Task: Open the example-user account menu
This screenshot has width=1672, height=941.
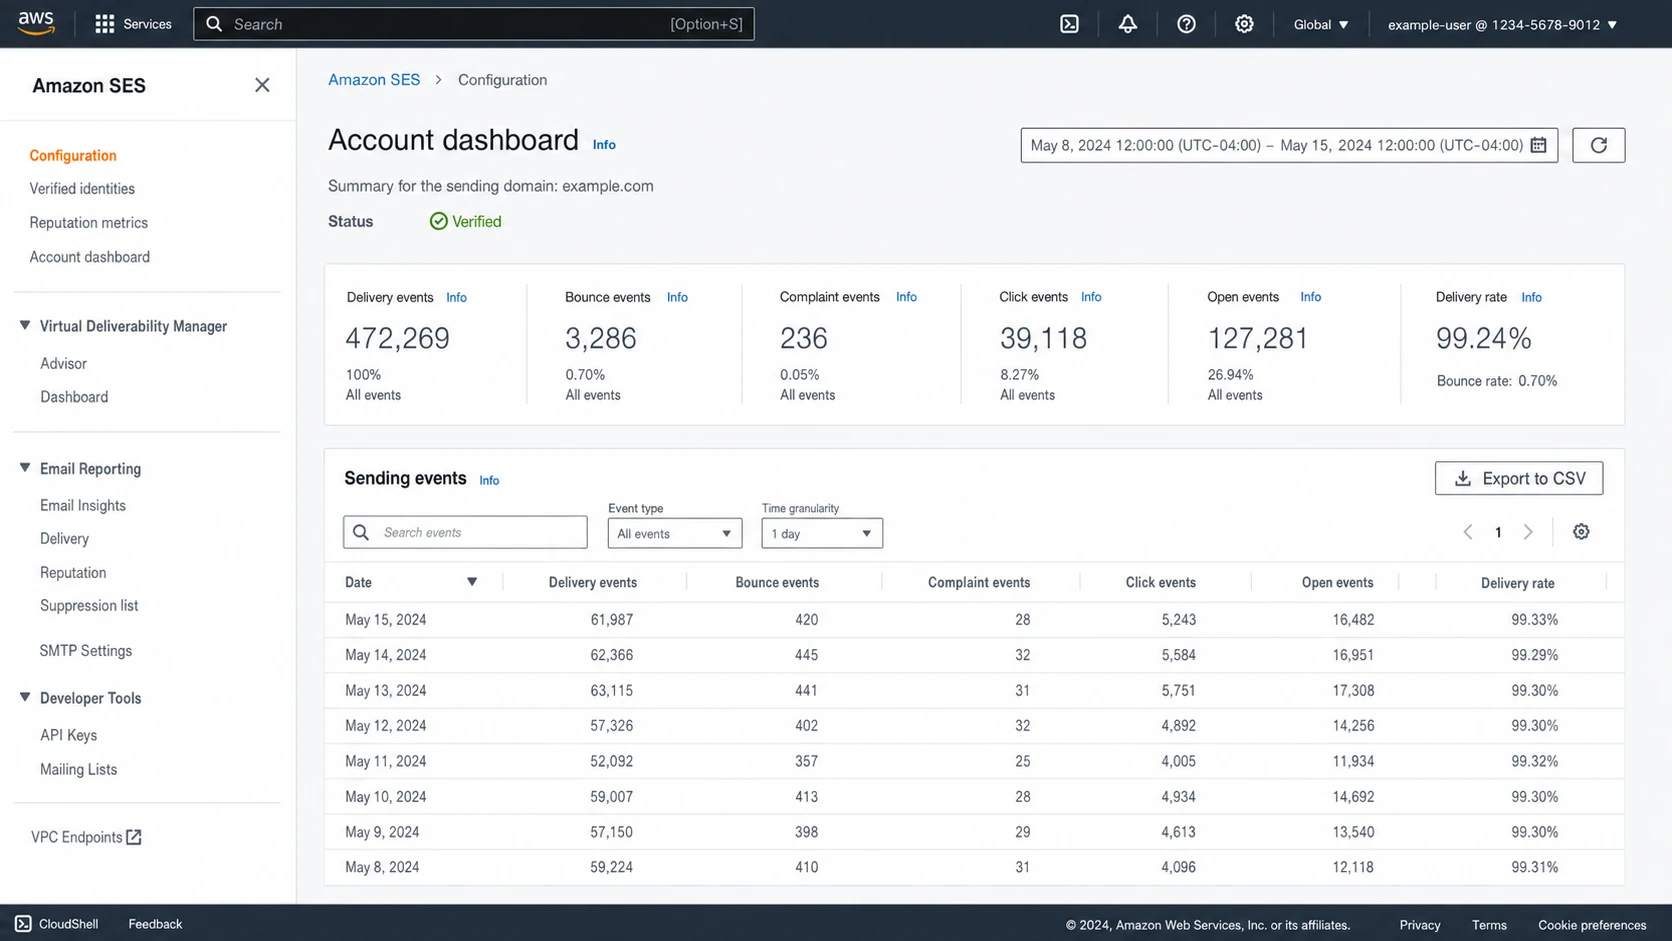Action: point(1502,24)
